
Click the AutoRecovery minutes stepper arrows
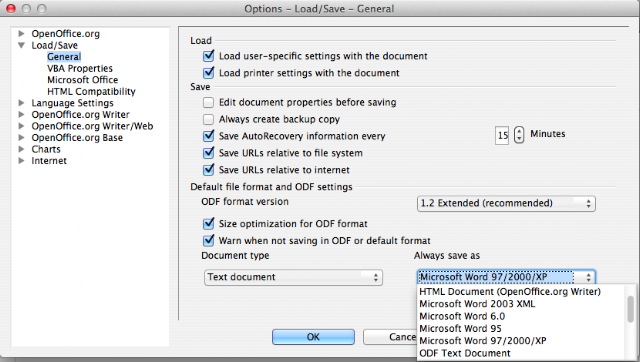(x=519, y=135)
